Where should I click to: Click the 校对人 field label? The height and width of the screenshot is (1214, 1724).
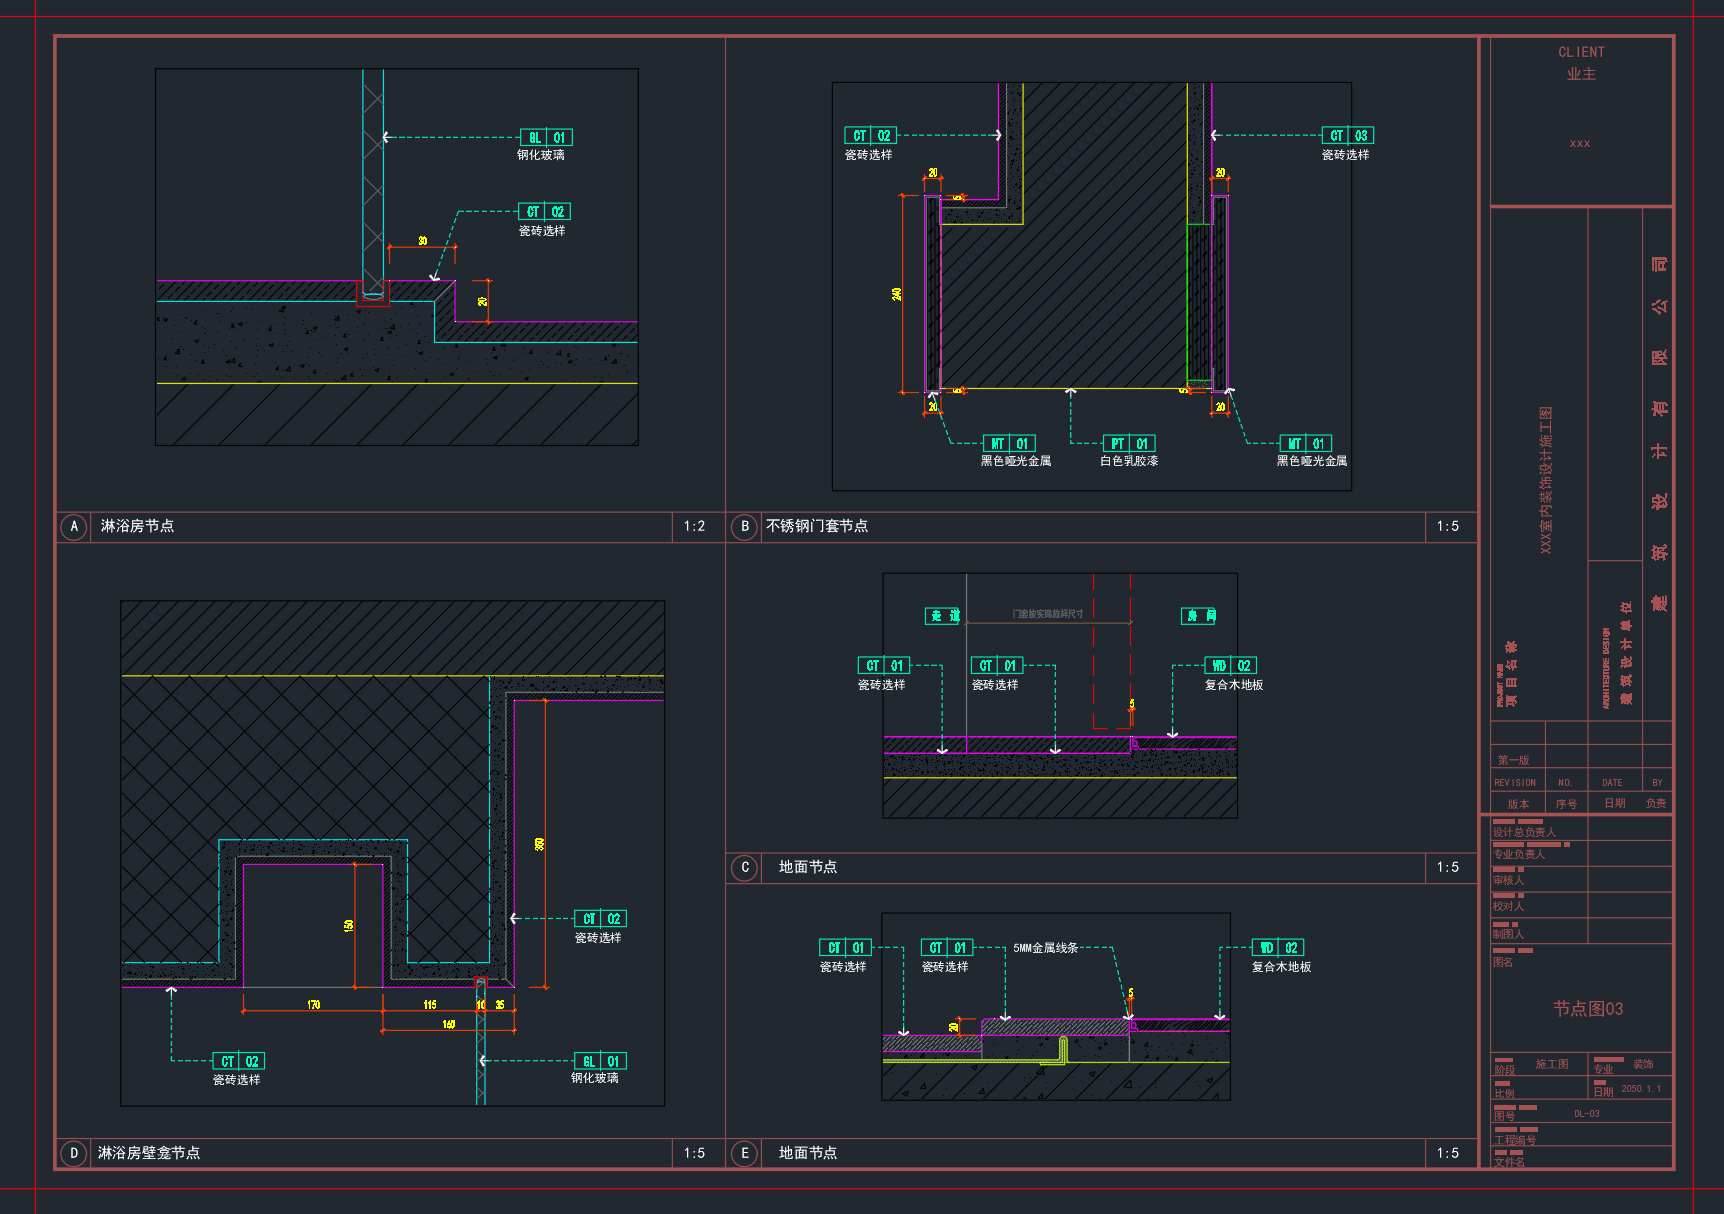1508,906
